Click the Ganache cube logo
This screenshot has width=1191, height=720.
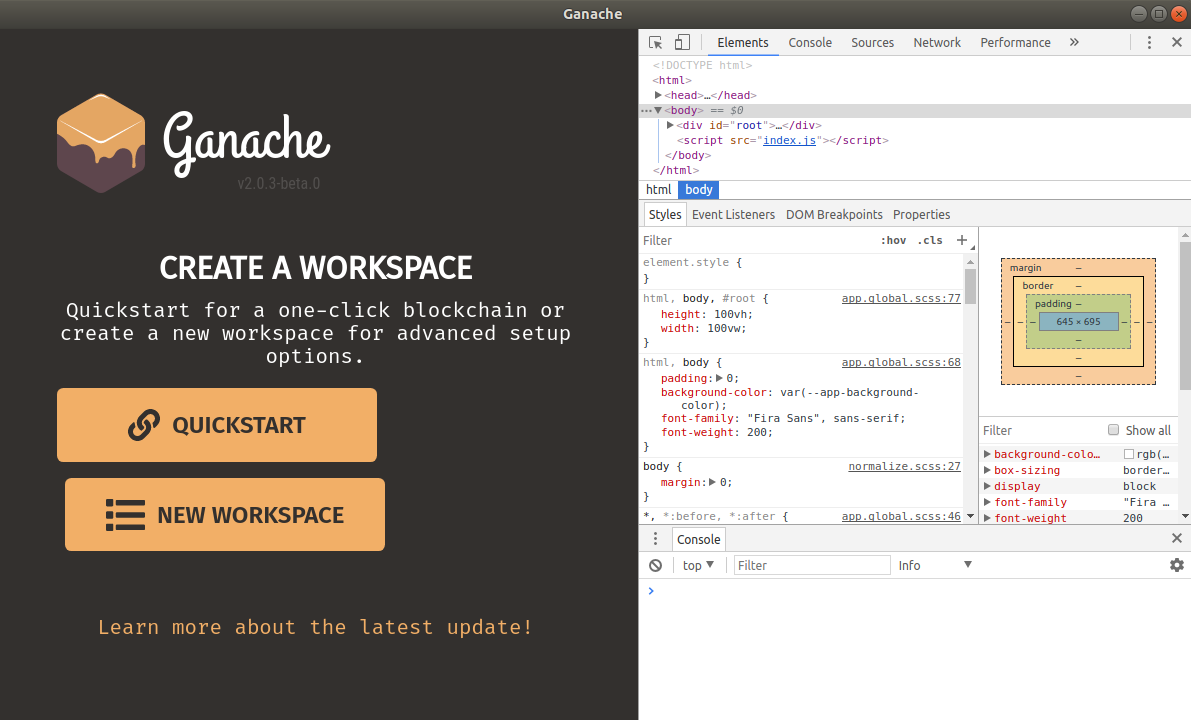point(101,143)
